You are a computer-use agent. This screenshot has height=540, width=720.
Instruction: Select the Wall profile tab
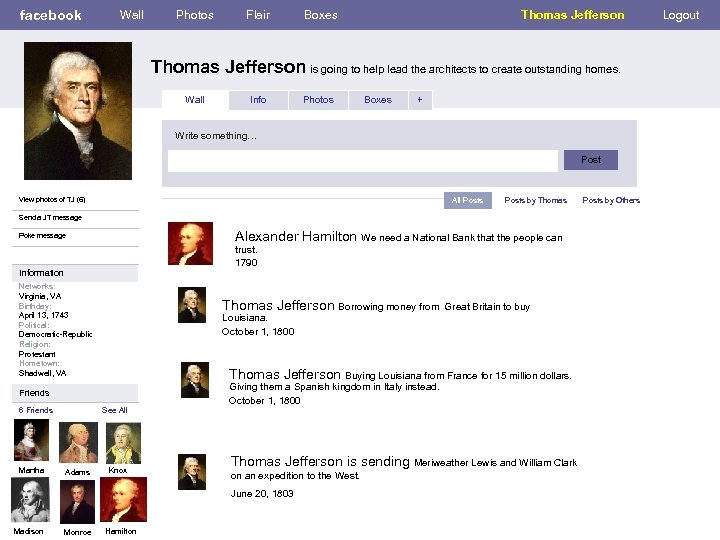(195, 100)
